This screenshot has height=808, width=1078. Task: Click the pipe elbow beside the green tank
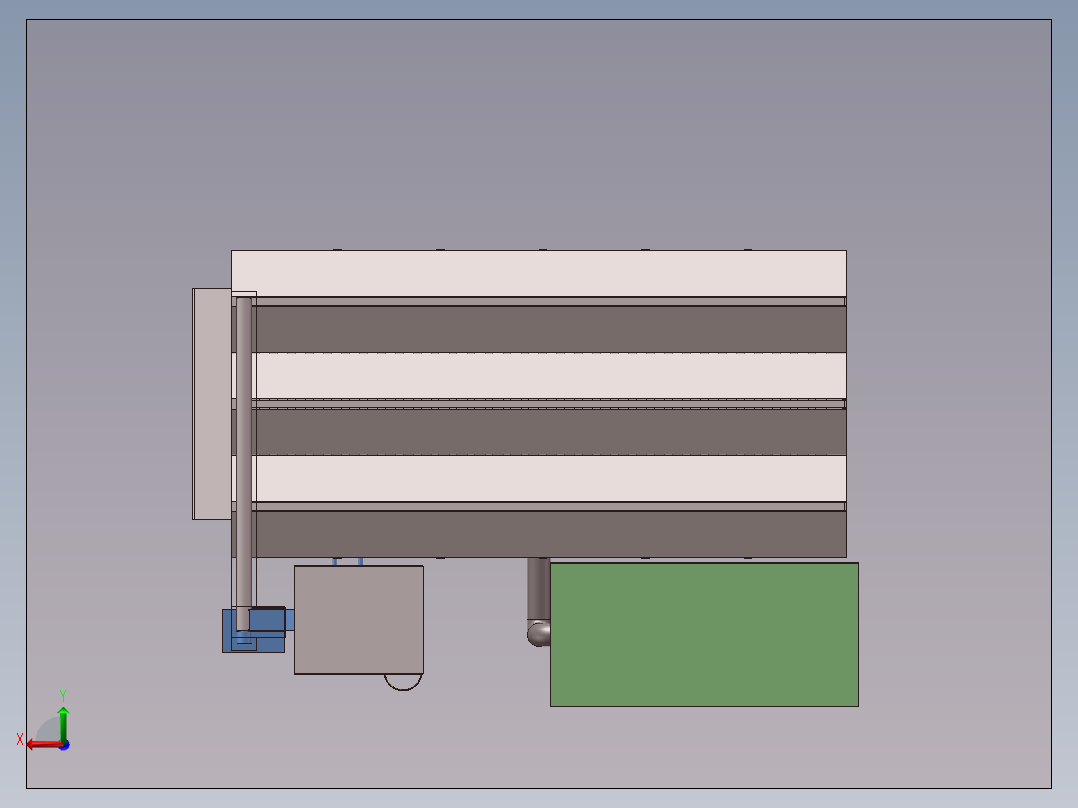coord(538,633)
